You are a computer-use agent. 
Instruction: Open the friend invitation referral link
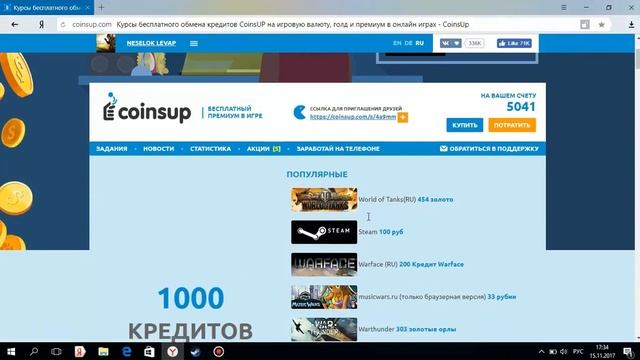(x=353, y=117)
